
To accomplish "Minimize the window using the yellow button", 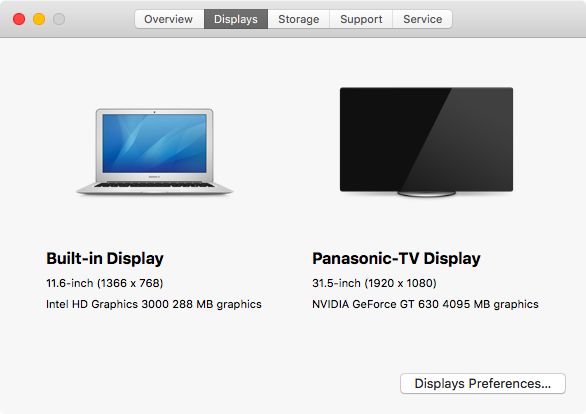I will (39, 19).
